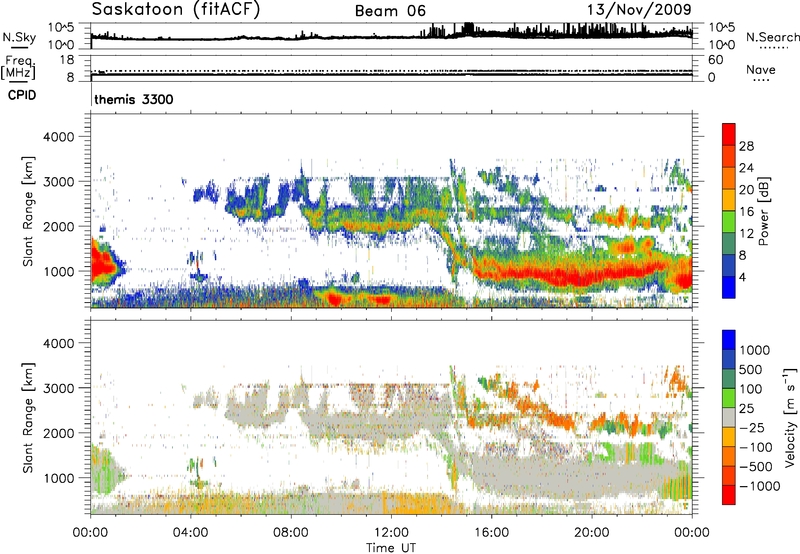The width and height of the screenshot is (800, 554).
Task: Click the 'Beam 06' label
Action: [390, 11]
